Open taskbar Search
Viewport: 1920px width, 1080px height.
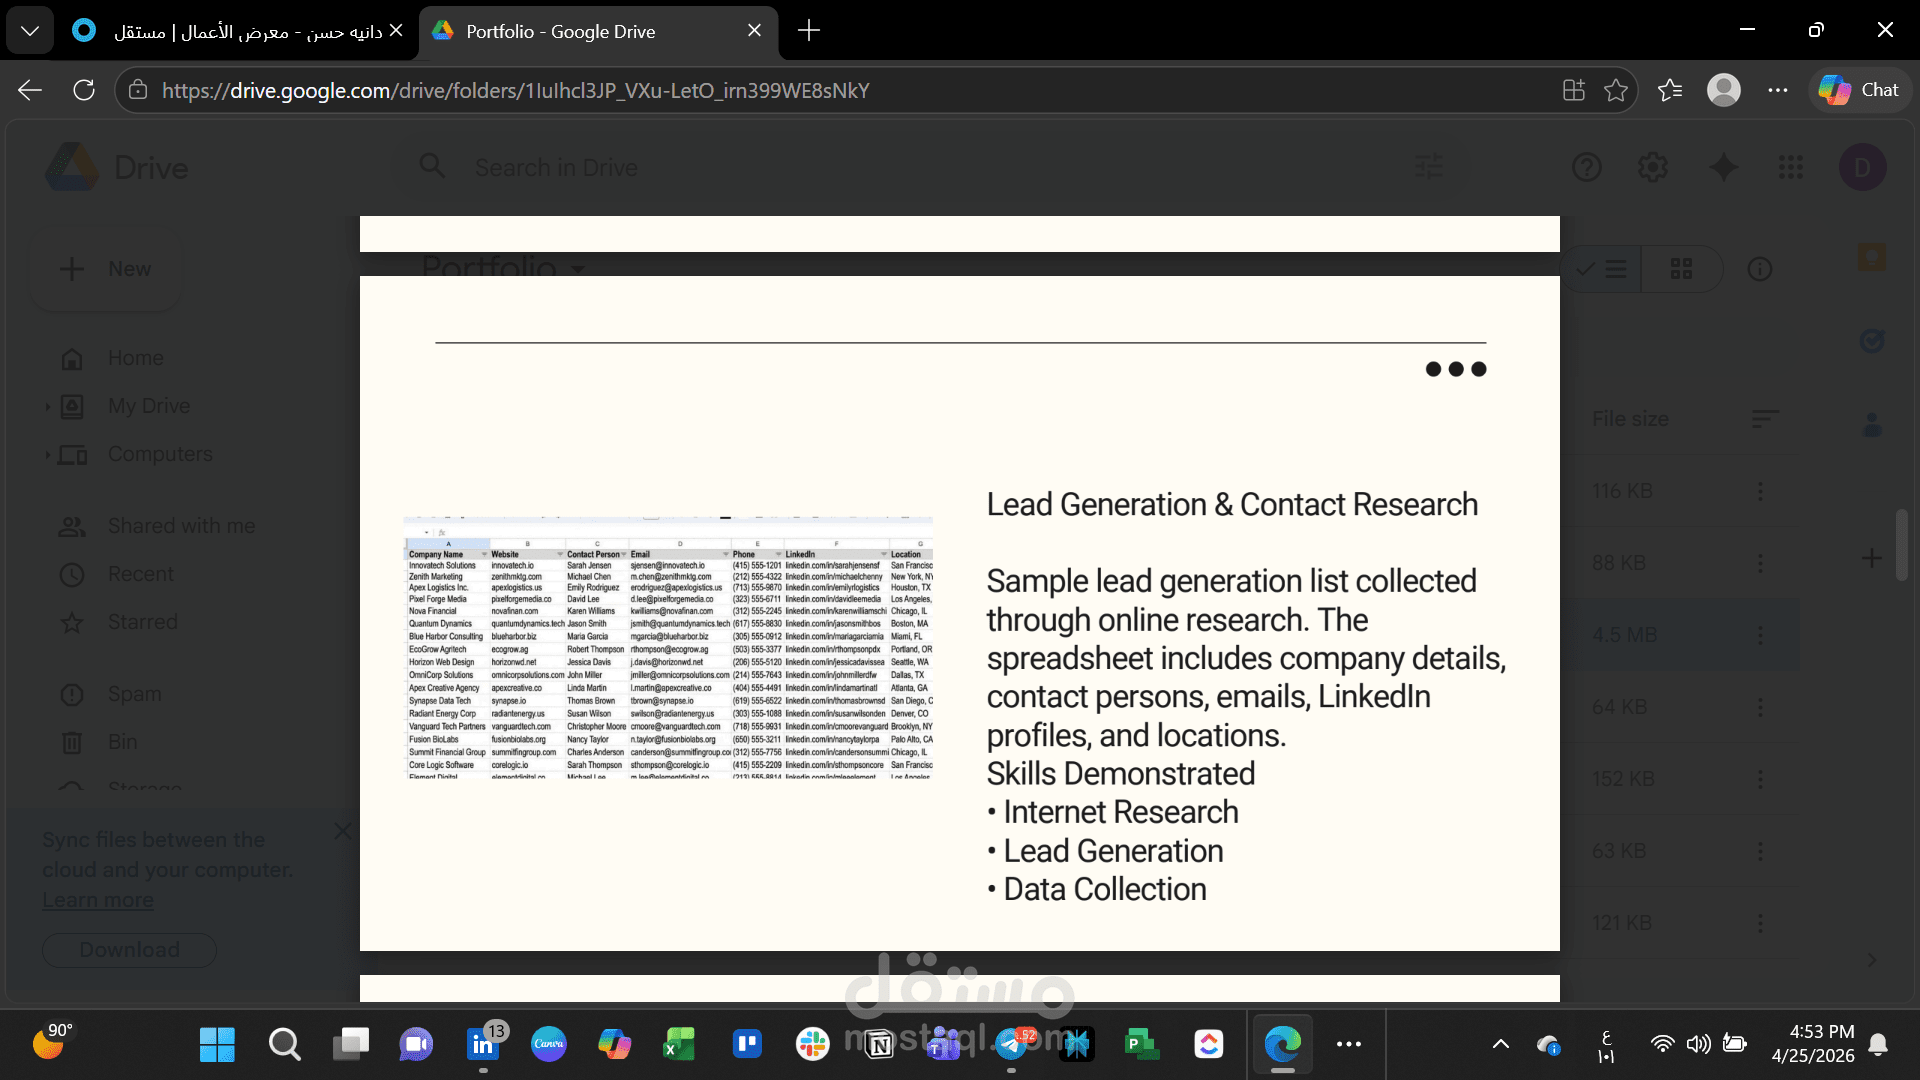(x=284, y=1044)
